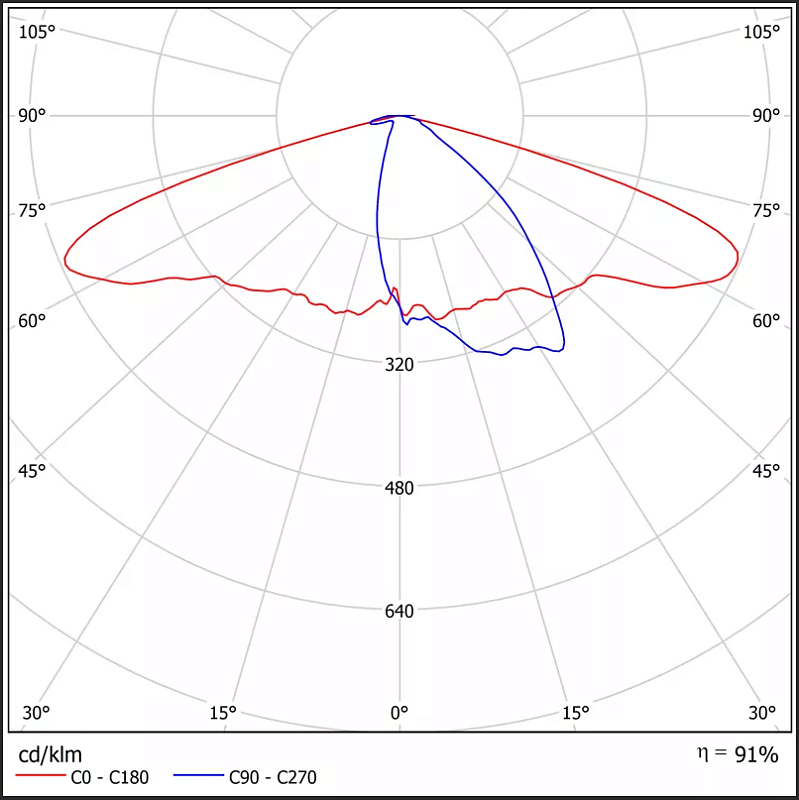Click the right 90° angle label
The image size is (799, 800).
(x=766, y=116)
